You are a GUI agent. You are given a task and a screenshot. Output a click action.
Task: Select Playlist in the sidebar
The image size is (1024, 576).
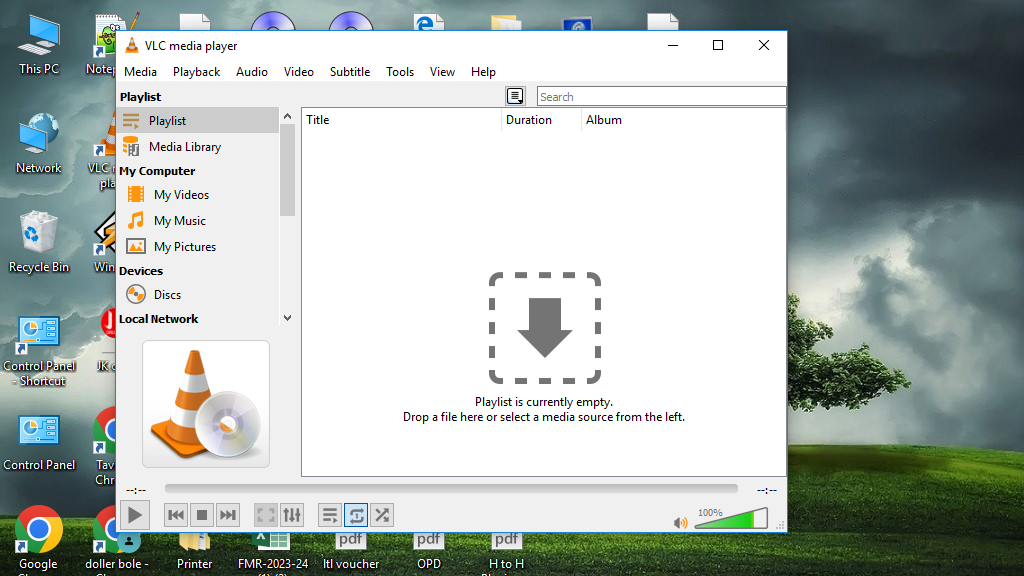tap(199, 121)
